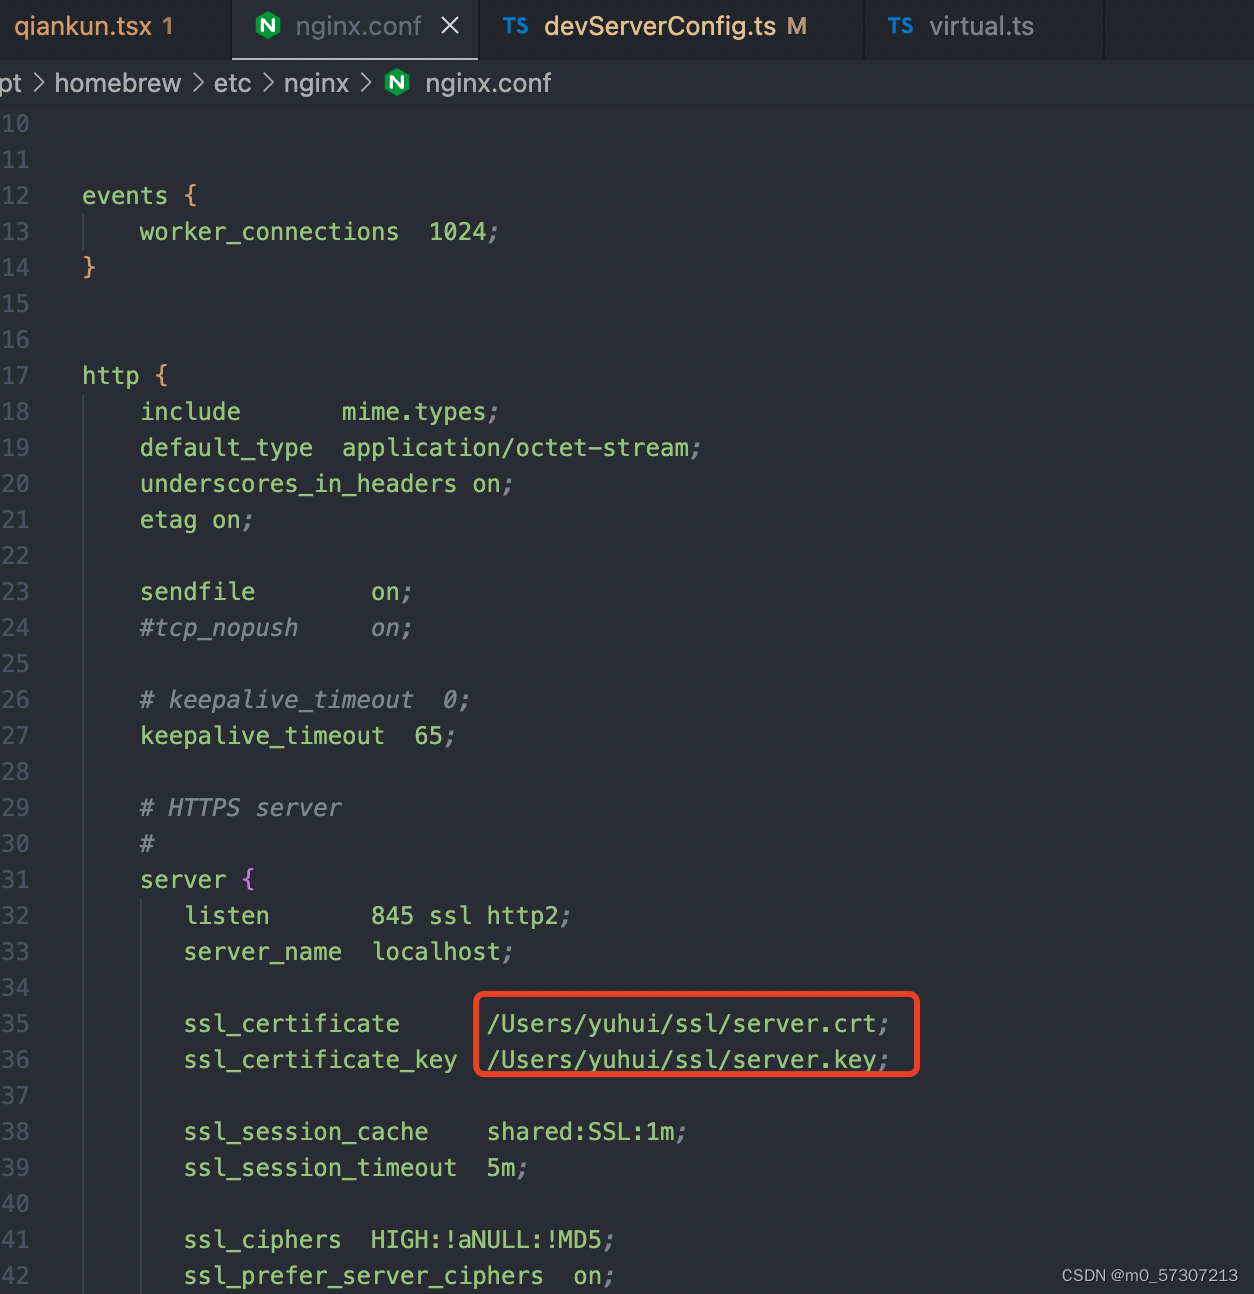The image size is (1254, 1294).
Task: Open the nginx folder breadcrumb segment
Action: [x=316, y=83]
